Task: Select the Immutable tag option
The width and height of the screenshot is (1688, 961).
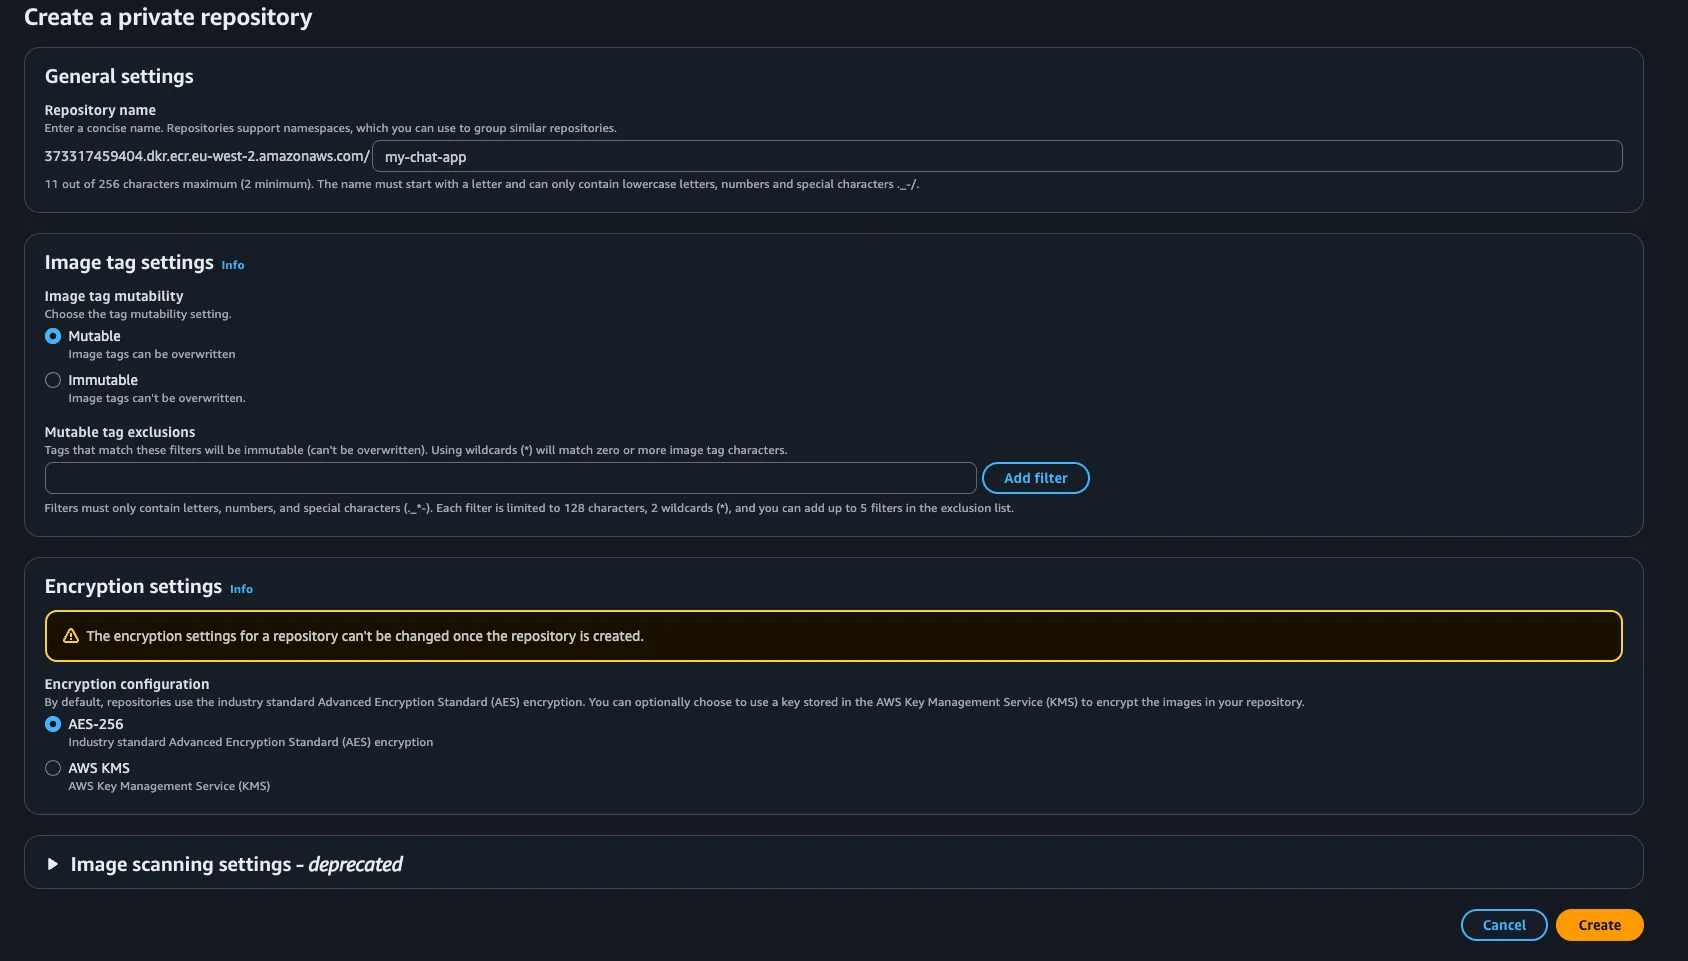Action: 53,380
